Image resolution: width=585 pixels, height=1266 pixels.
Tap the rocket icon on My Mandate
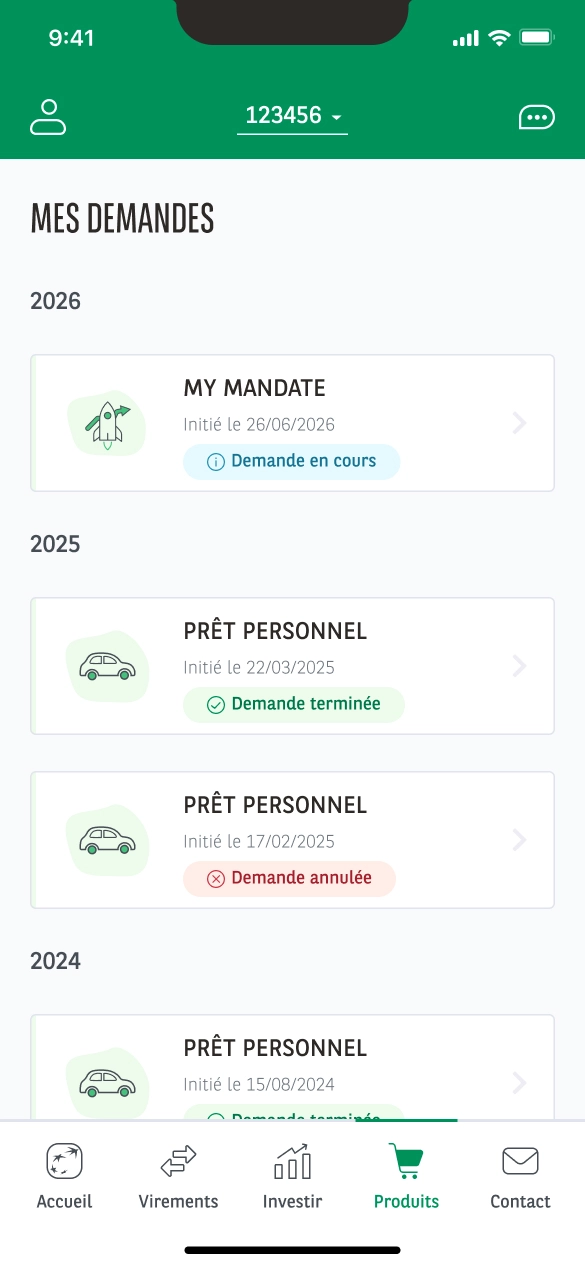point(107,422)
